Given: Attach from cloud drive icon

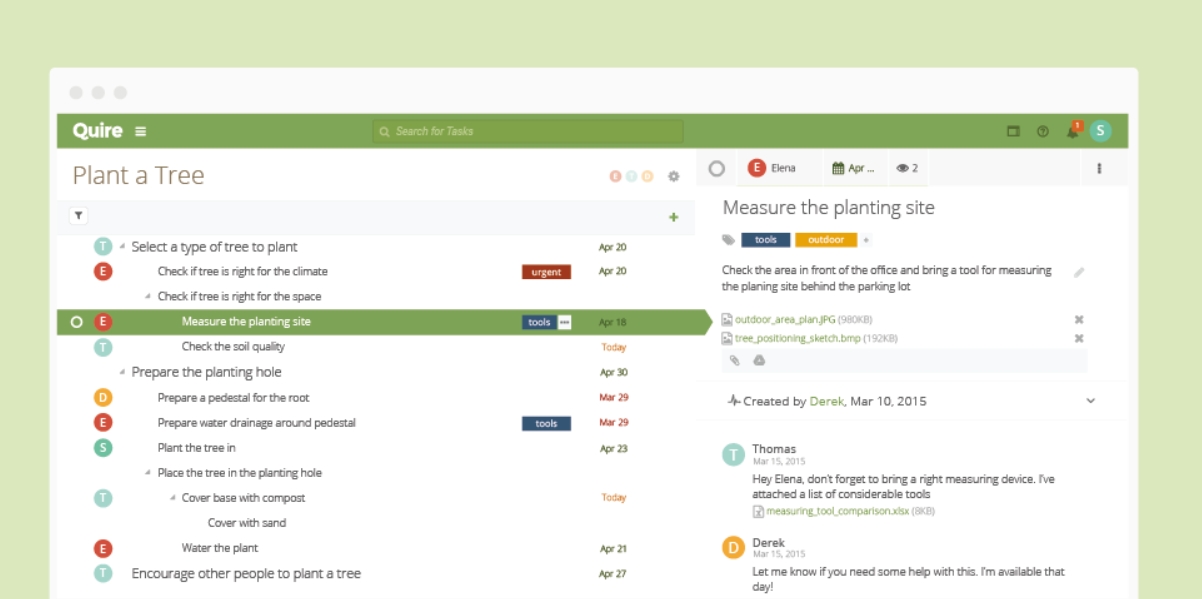Looking at the screenshot, I should [759, 360].
